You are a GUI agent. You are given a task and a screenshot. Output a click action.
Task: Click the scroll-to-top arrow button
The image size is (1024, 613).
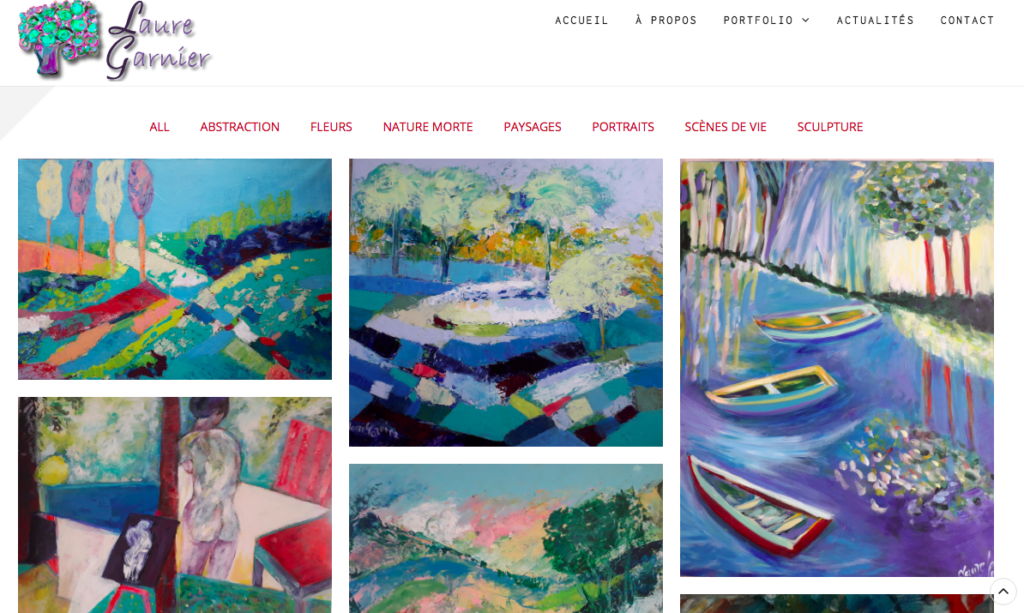coord(1003,591)
